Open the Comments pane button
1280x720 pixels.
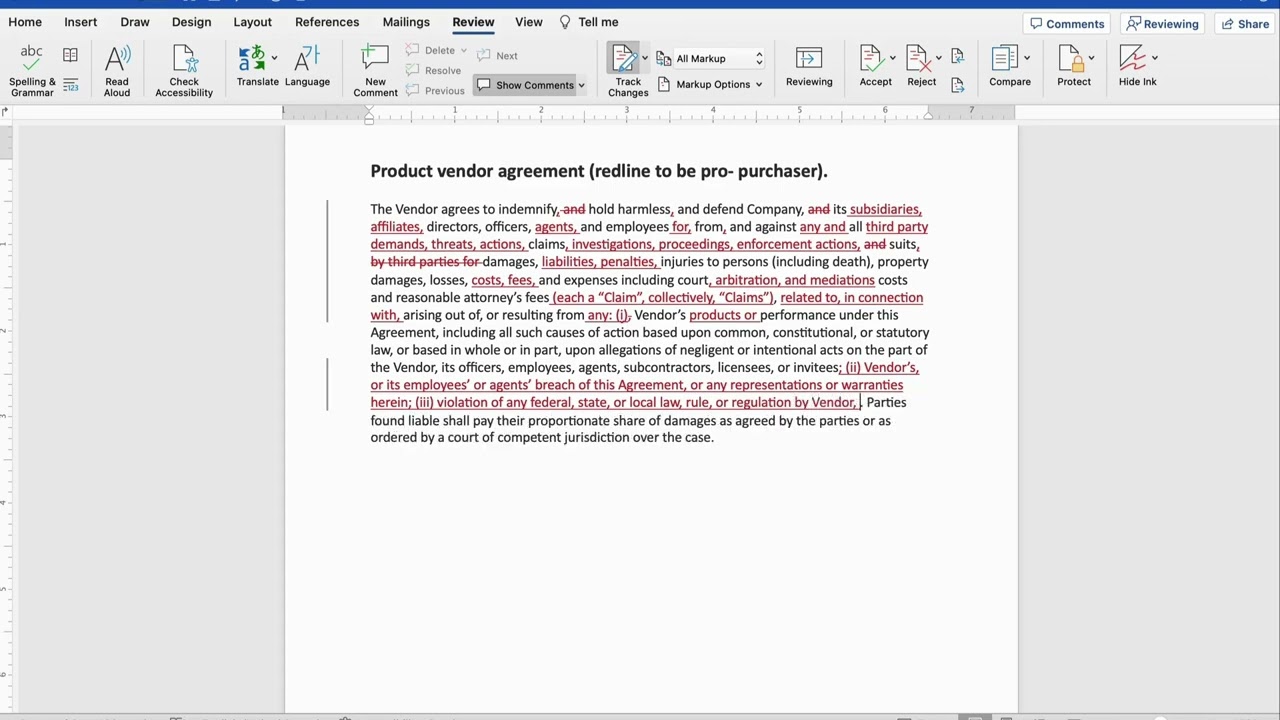[1067, 24]
